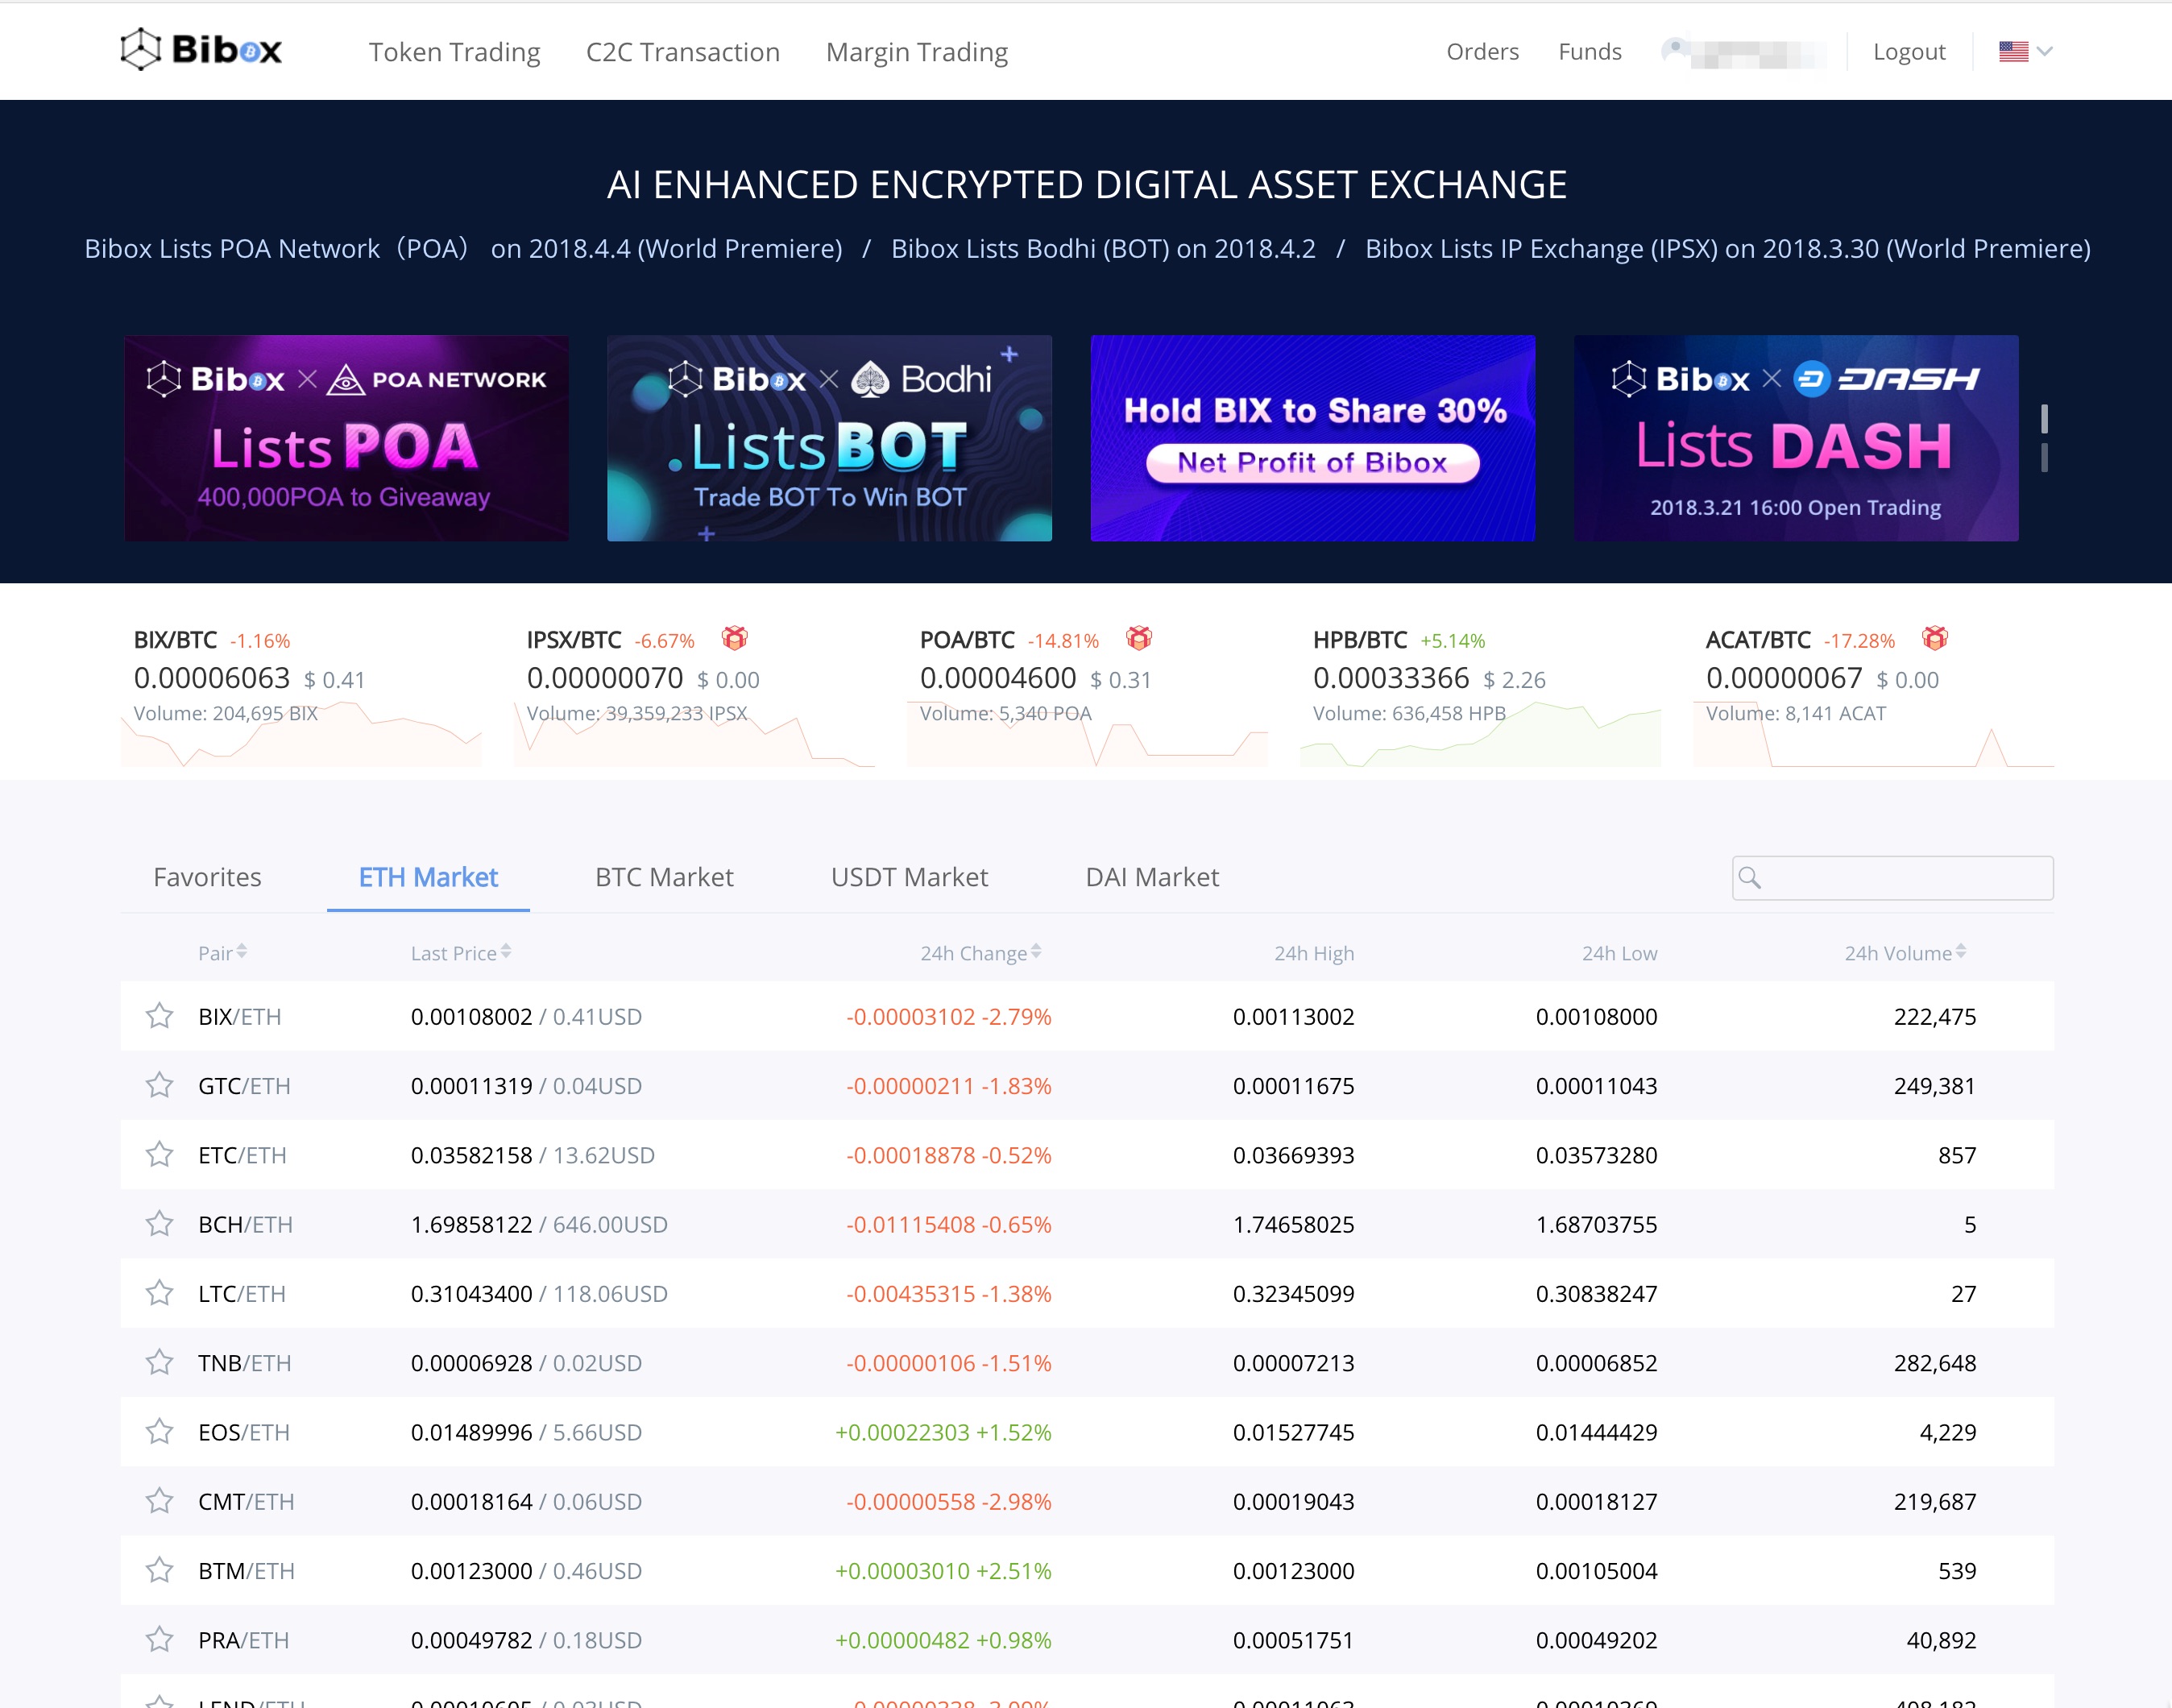Click the Bibox logo
The image size is (2172, 1708).
201,49
